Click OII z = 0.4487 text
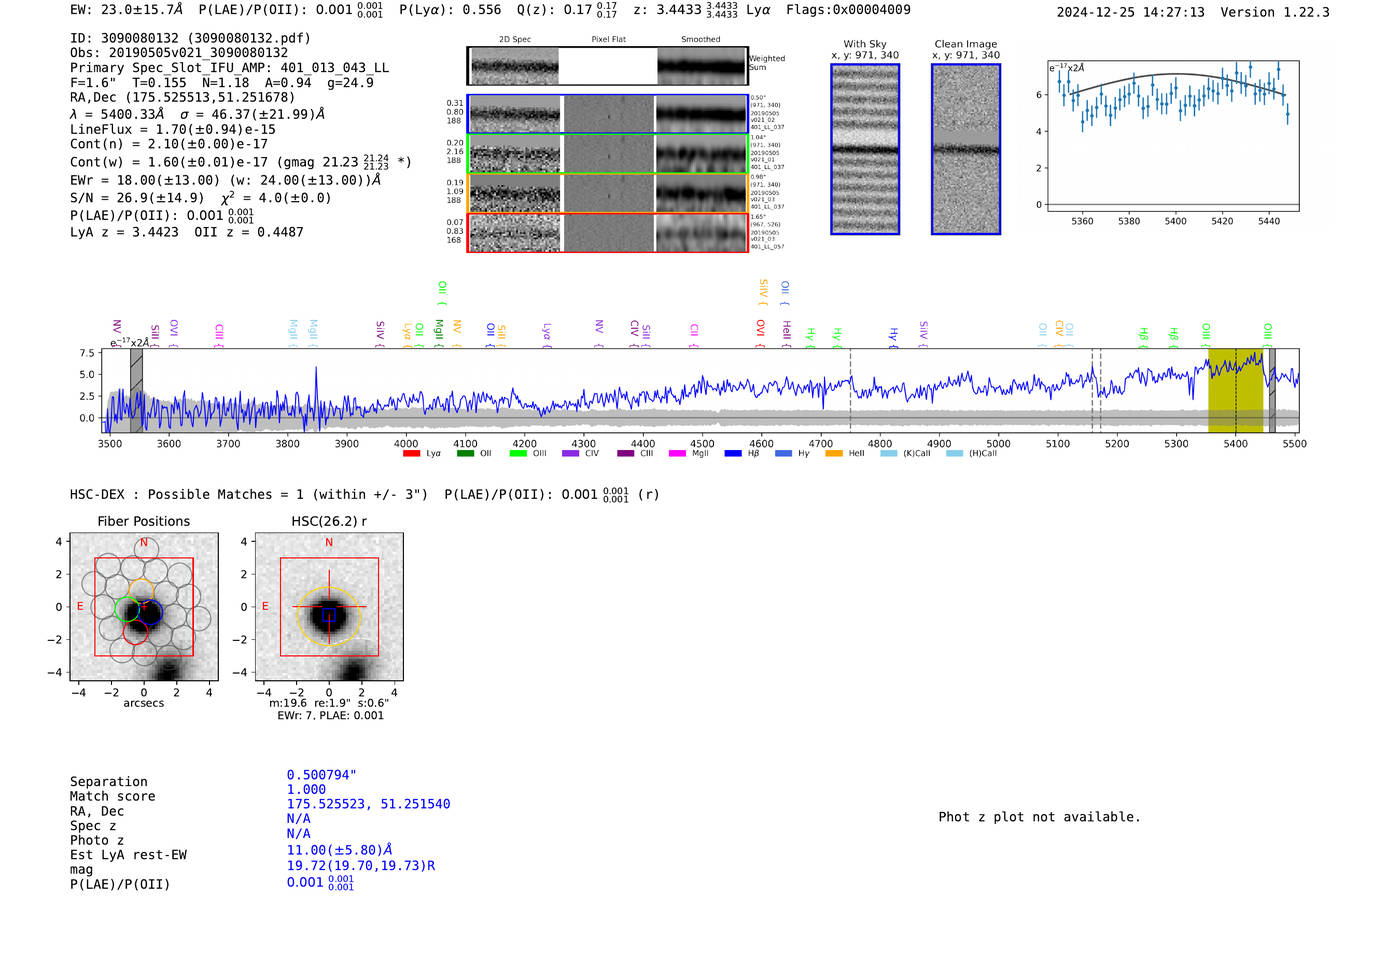 [x=249, y=232]
